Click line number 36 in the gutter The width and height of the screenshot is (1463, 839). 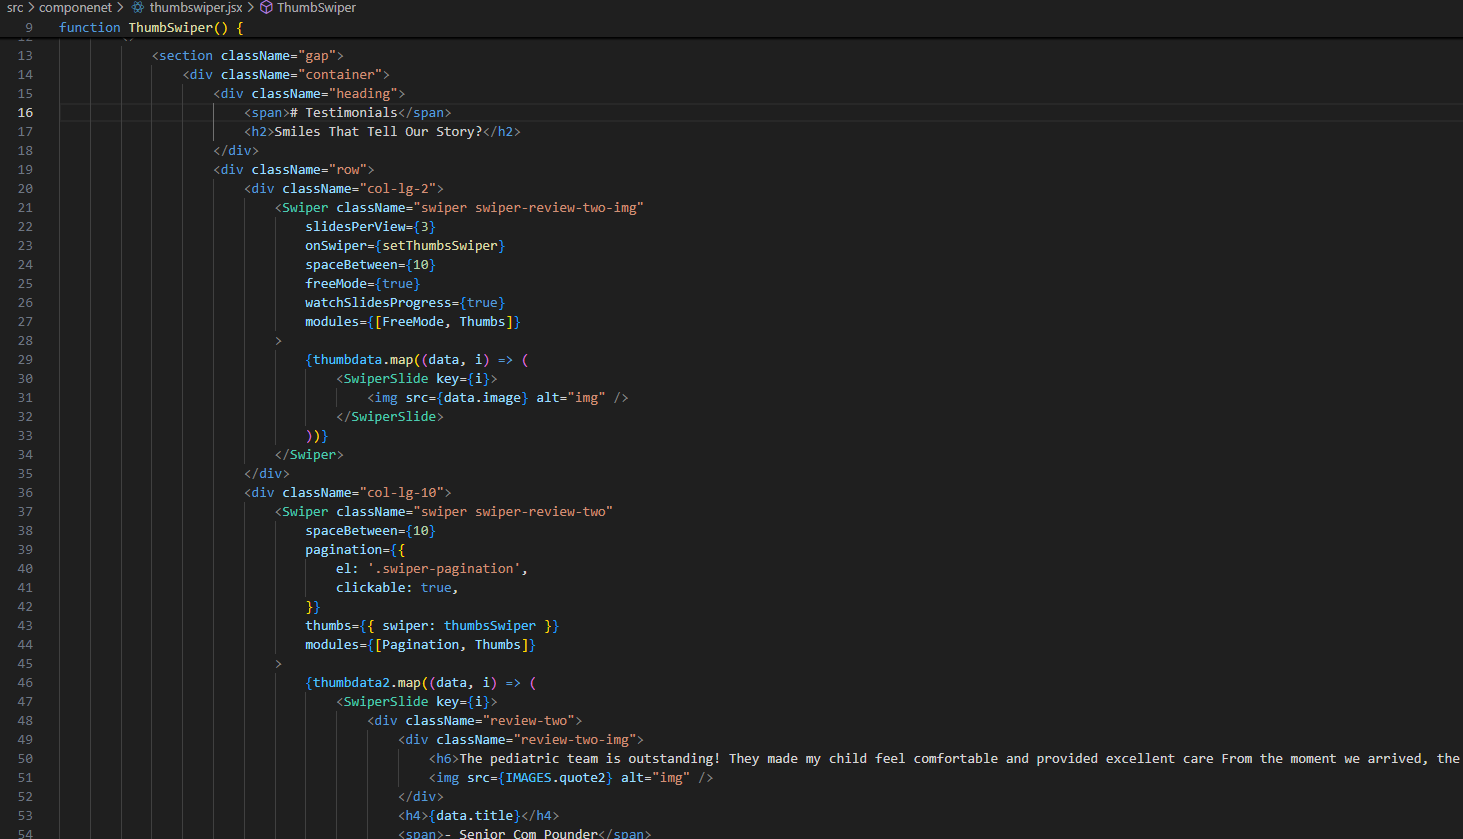pyautogui.click(x=25, y=492)
